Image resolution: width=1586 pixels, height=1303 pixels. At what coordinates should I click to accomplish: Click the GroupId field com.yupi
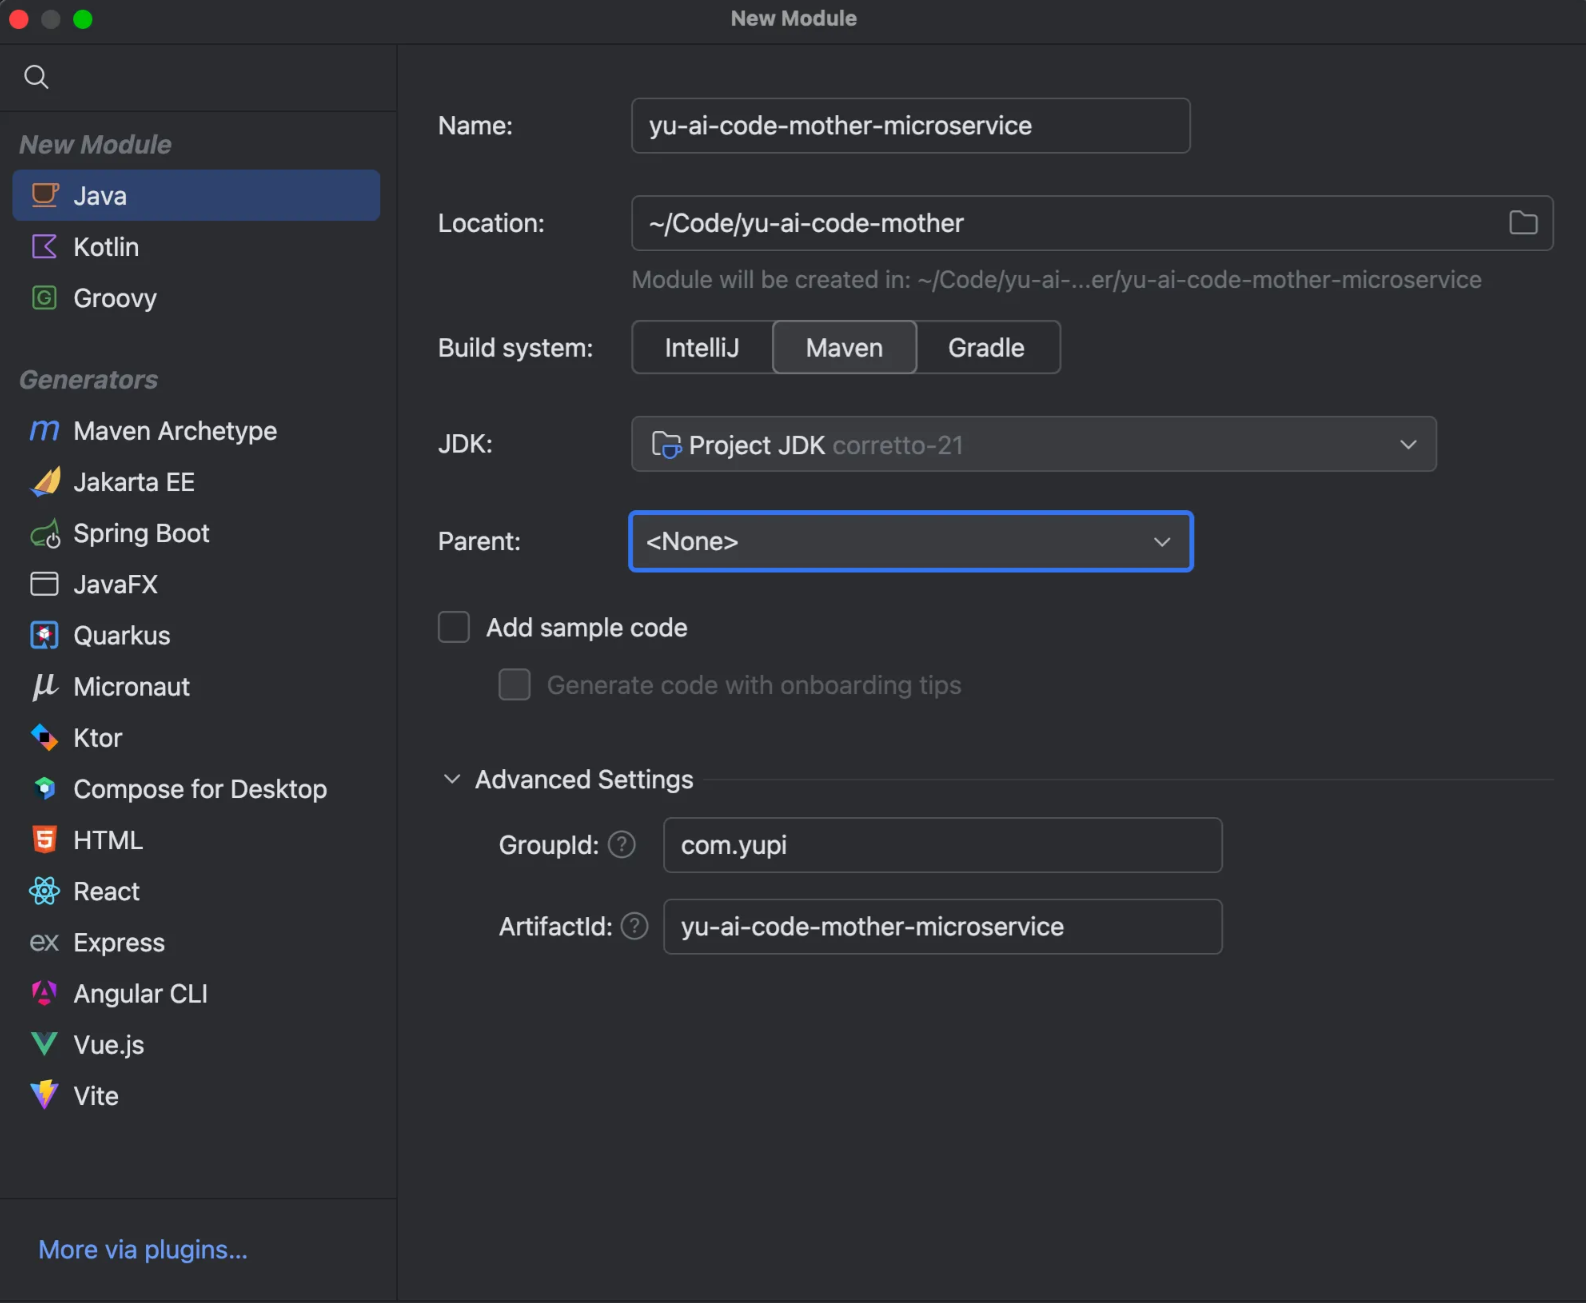tap(942, 845)
